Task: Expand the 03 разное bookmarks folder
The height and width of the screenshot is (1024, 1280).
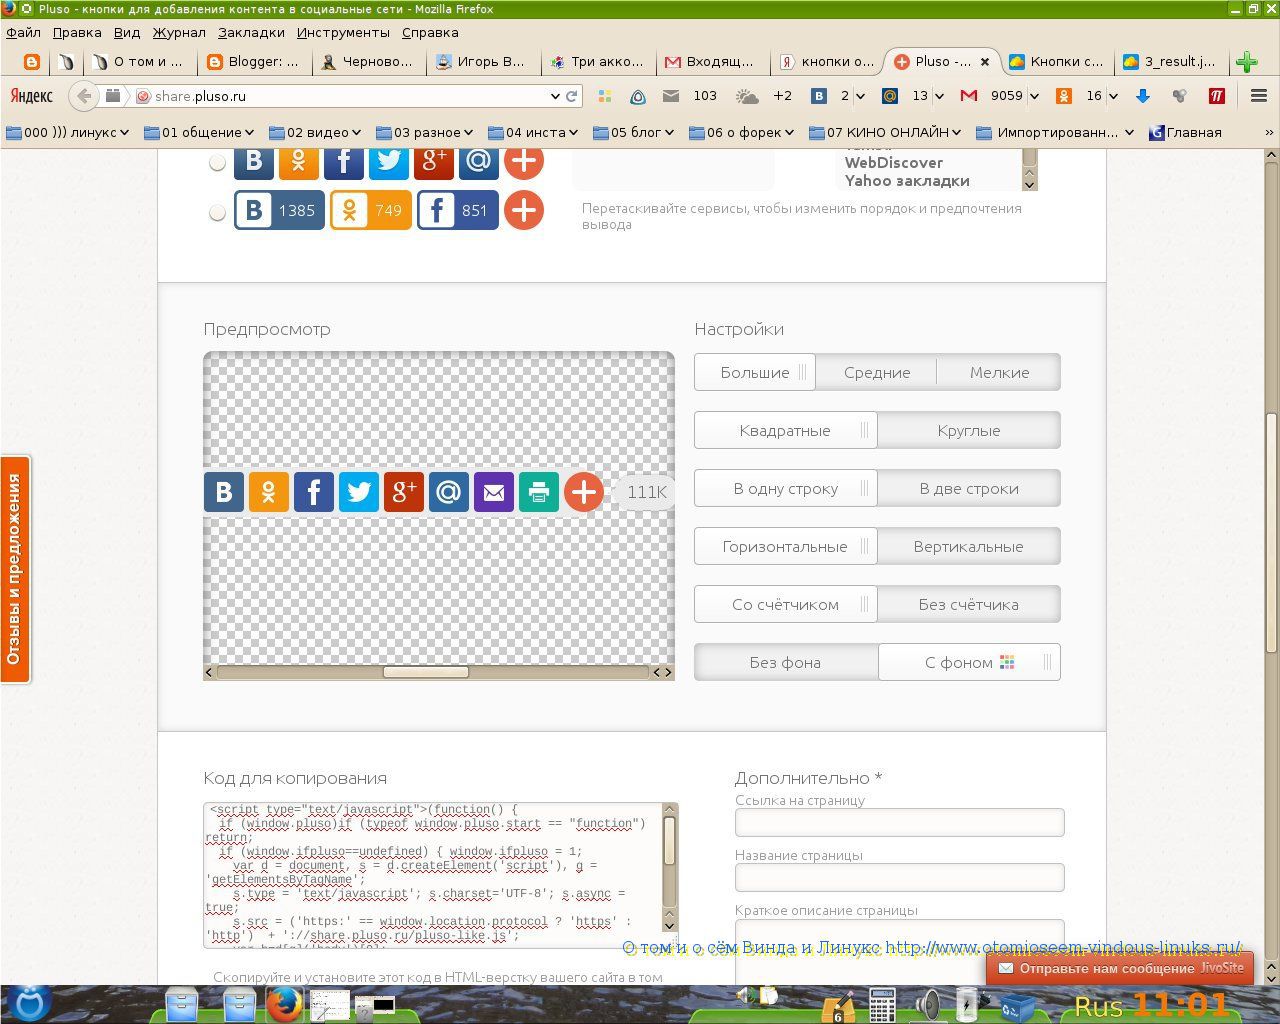Action: [x=425, y=132]
